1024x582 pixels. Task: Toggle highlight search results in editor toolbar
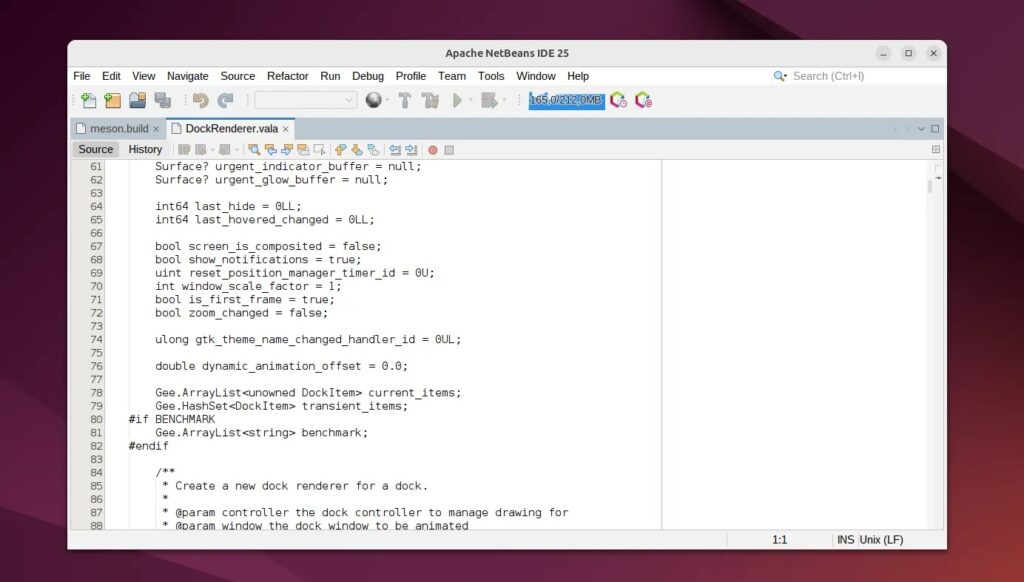(303, 149)
